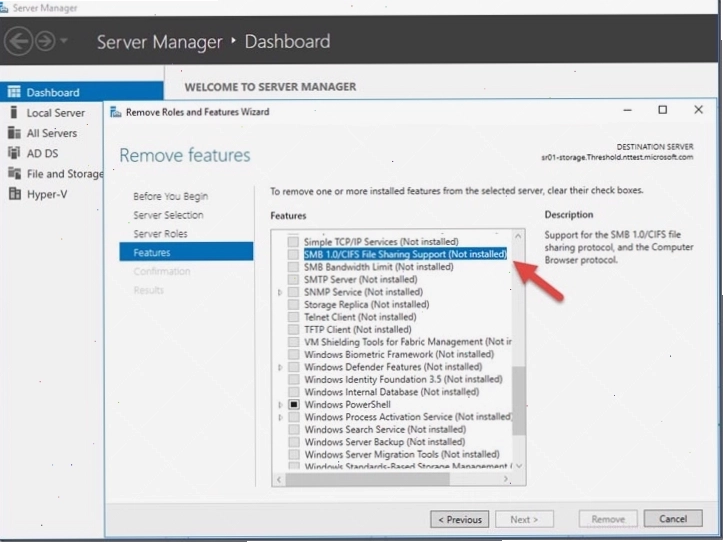Screen dimensions: 723x543
Task: Click the File and Storage Services icon
Action: pyautogui.click(x=14, y=173)
